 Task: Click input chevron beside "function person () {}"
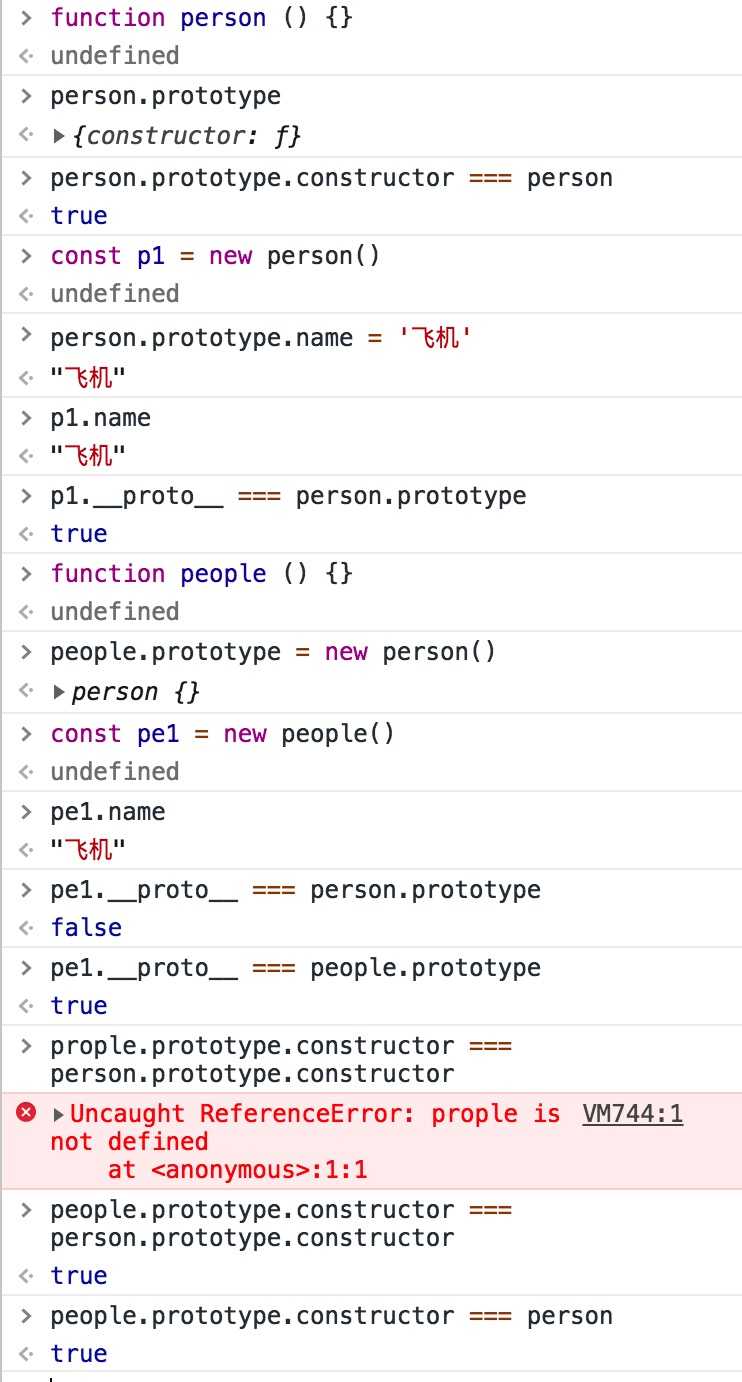click(28, 17)
